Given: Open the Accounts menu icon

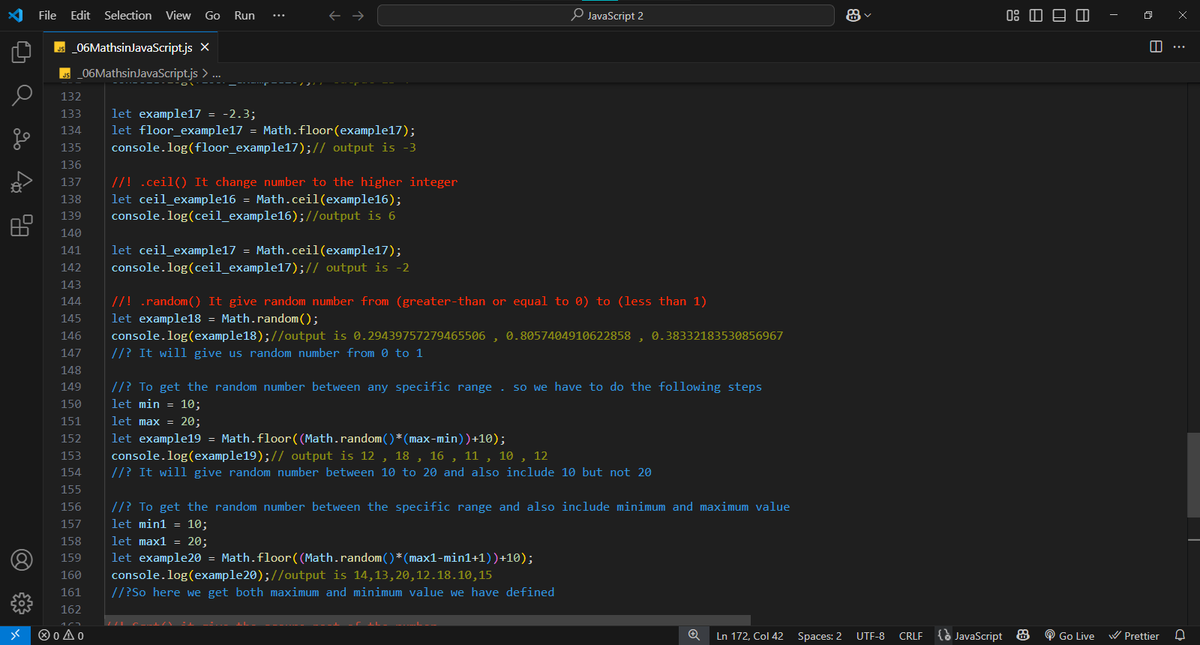Looking at the screenshot, I should point(22,560).
